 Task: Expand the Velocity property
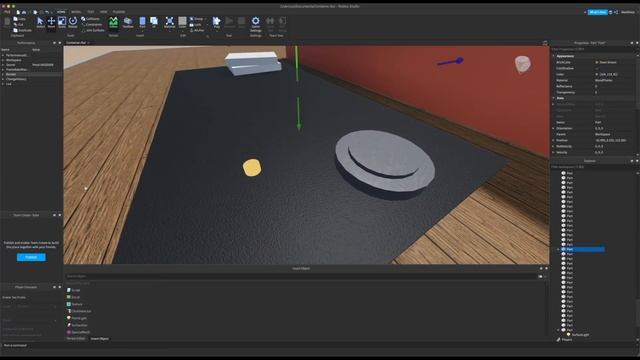(554, 152)
